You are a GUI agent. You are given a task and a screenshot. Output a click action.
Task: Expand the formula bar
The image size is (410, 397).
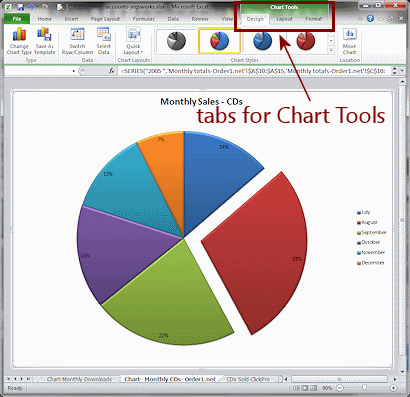[x=403, y=71]
